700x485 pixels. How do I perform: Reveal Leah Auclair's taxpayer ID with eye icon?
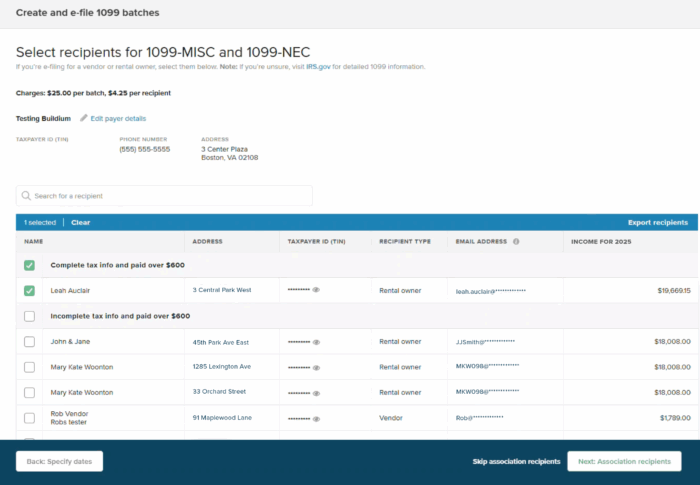(316, 290)
